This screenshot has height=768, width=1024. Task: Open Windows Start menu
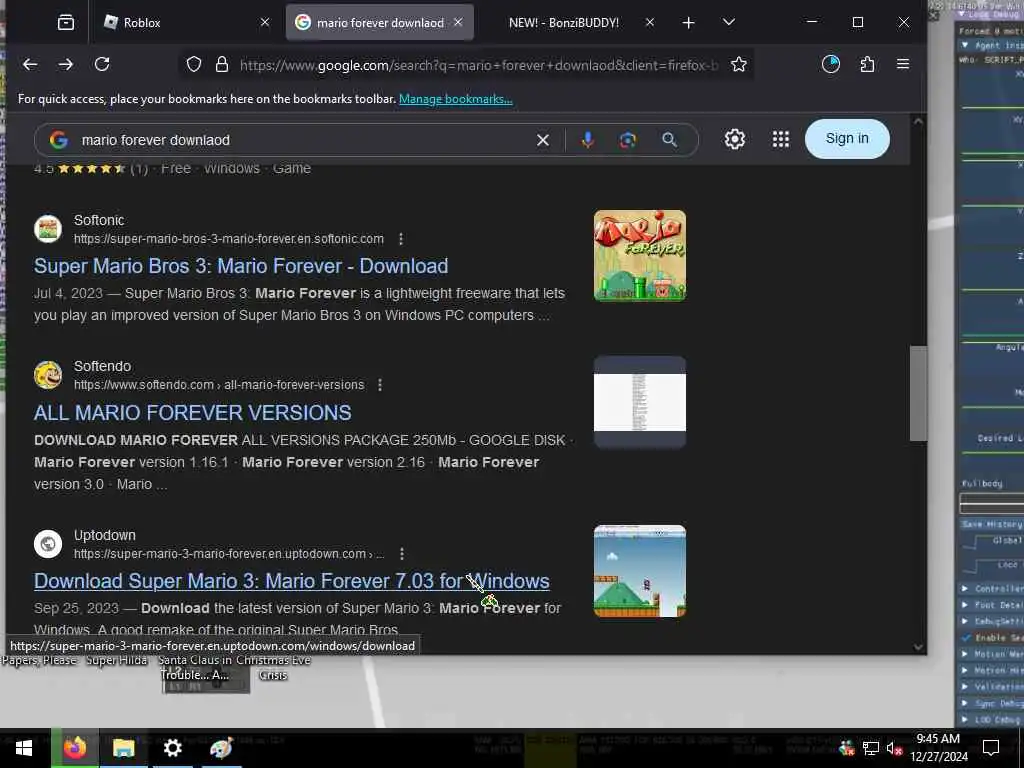point(24,748)
